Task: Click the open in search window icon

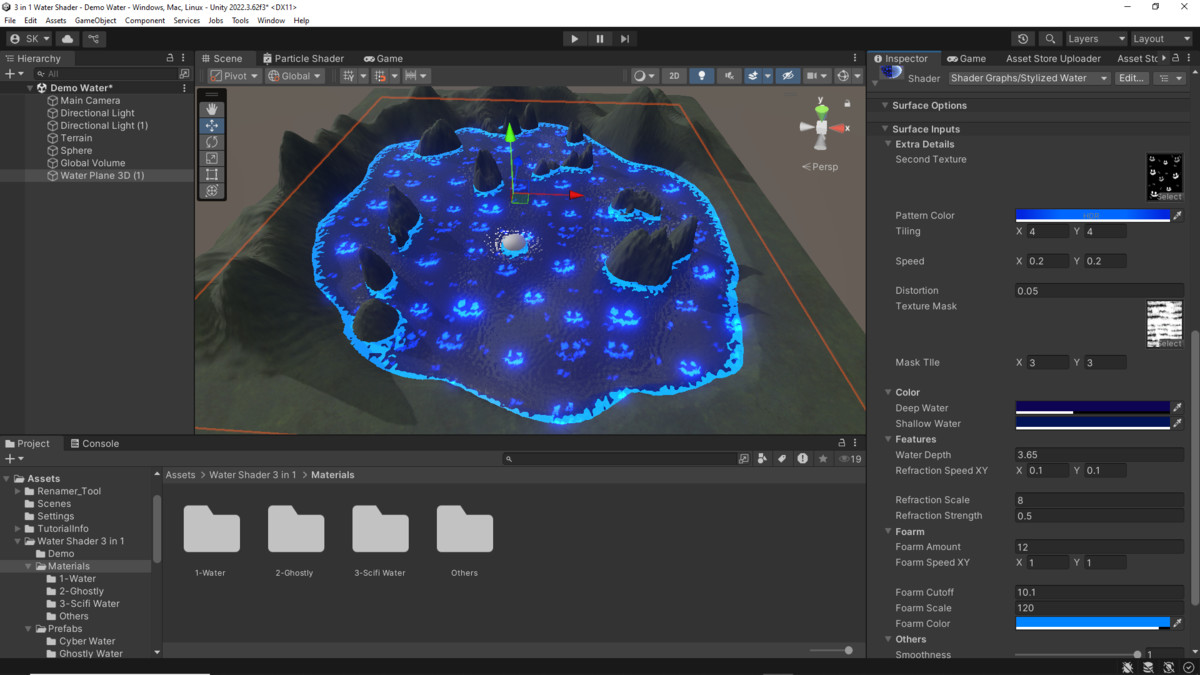Action: [743, 459]
